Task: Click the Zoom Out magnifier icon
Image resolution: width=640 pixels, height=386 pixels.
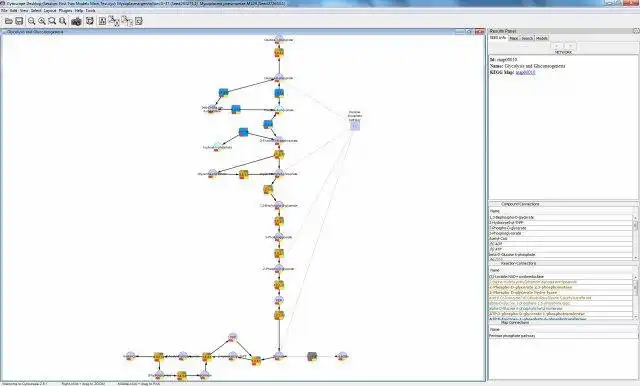Action: (x=31, y=21)
